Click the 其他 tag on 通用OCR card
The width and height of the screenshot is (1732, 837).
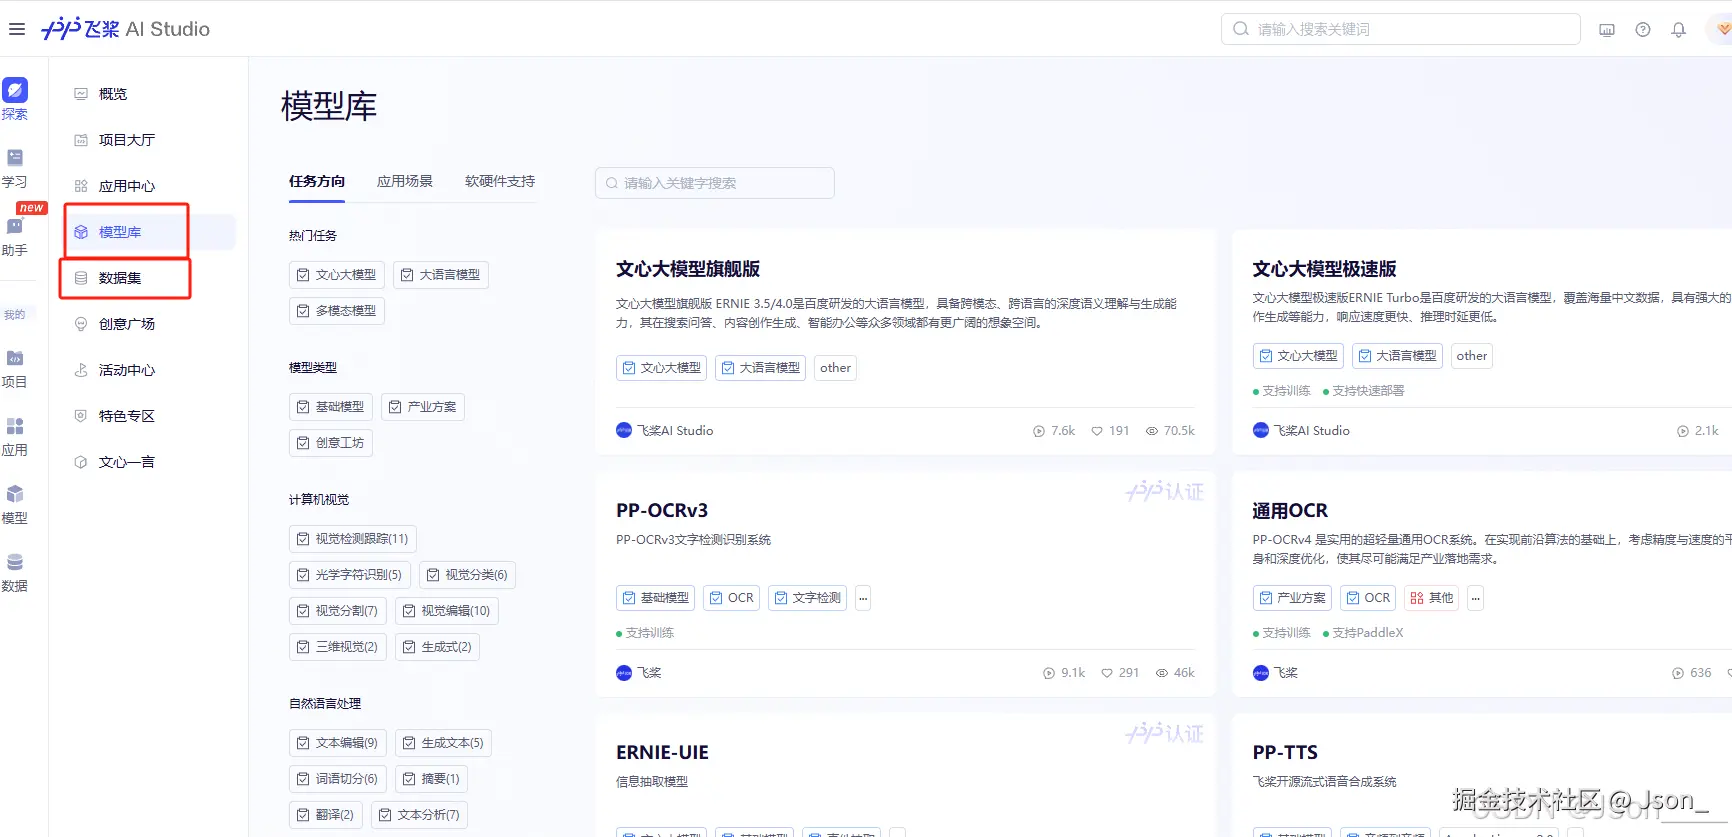(x=1432, y=598)
